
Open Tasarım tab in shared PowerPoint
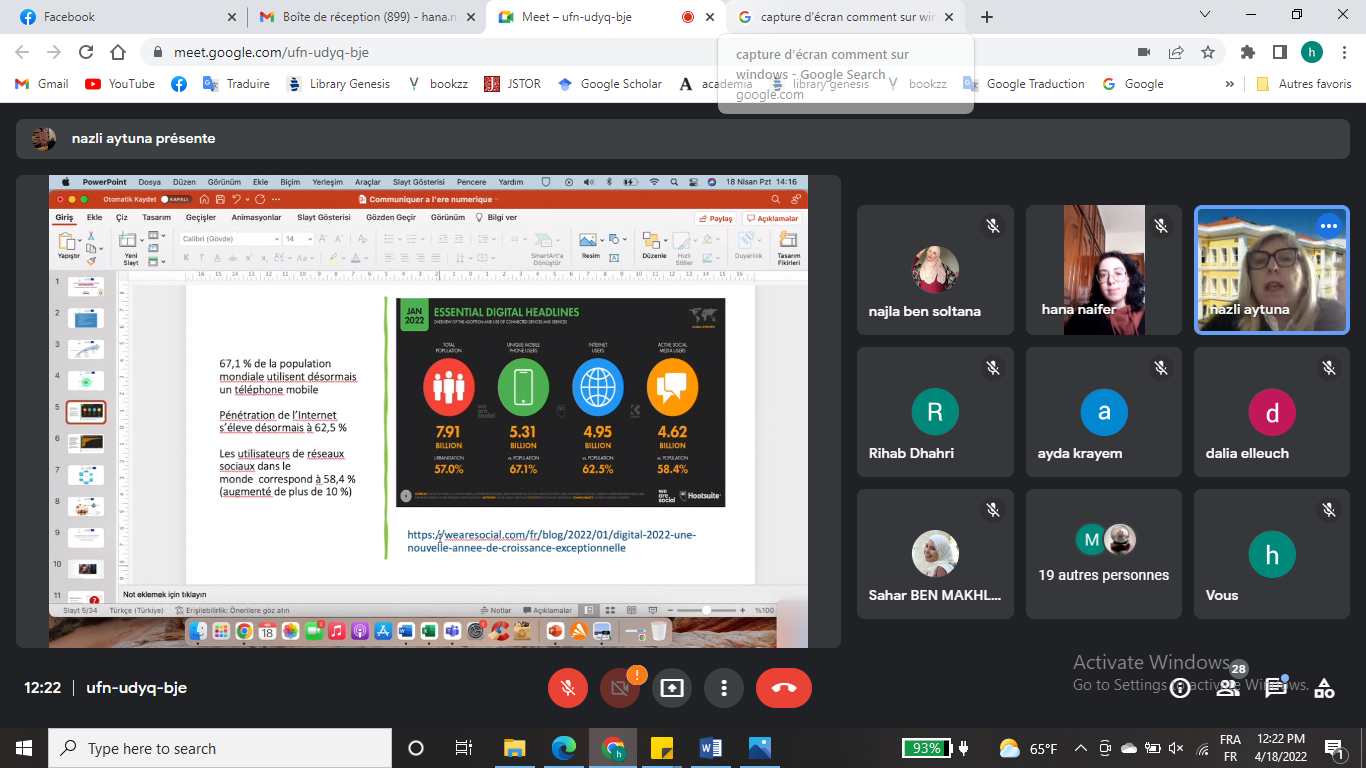156,217
